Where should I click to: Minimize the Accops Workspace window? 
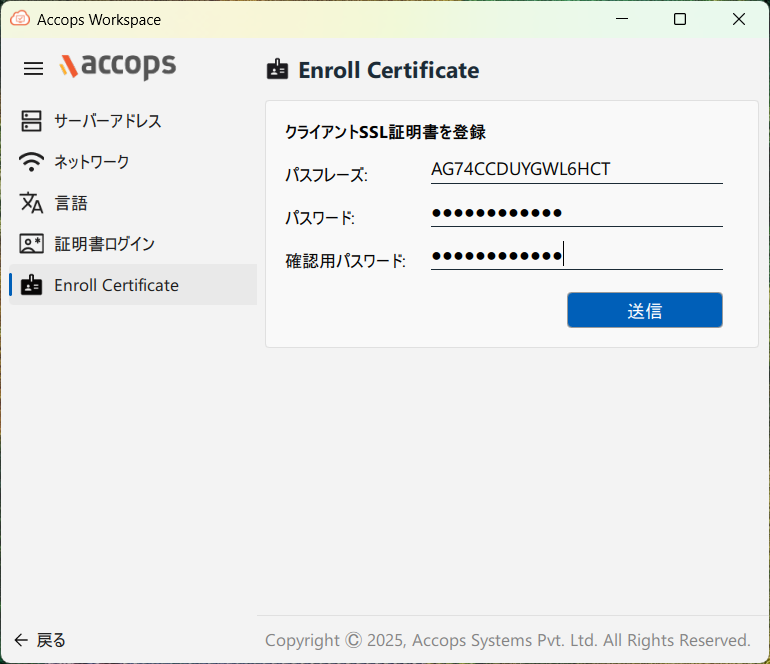point(622,19)
